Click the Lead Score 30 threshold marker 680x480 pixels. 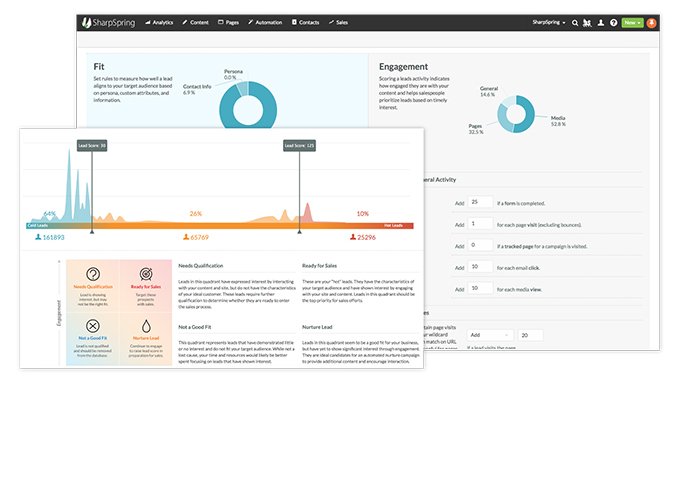(x=92, y=146)
